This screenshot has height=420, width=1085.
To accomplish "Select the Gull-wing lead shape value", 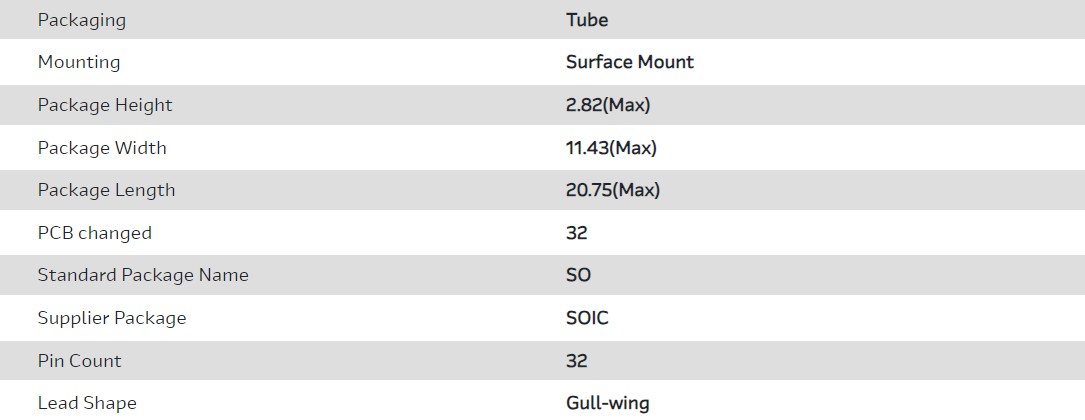I will tap(608, 403).
